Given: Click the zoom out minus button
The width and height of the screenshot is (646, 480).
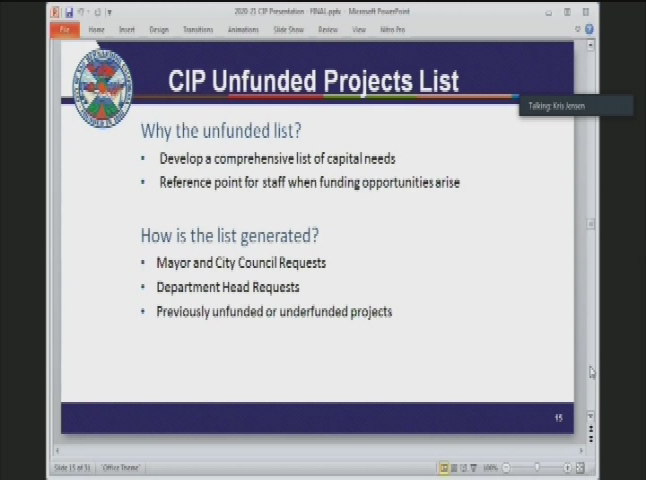Looking at the screenshot, I should click(506, 468).
